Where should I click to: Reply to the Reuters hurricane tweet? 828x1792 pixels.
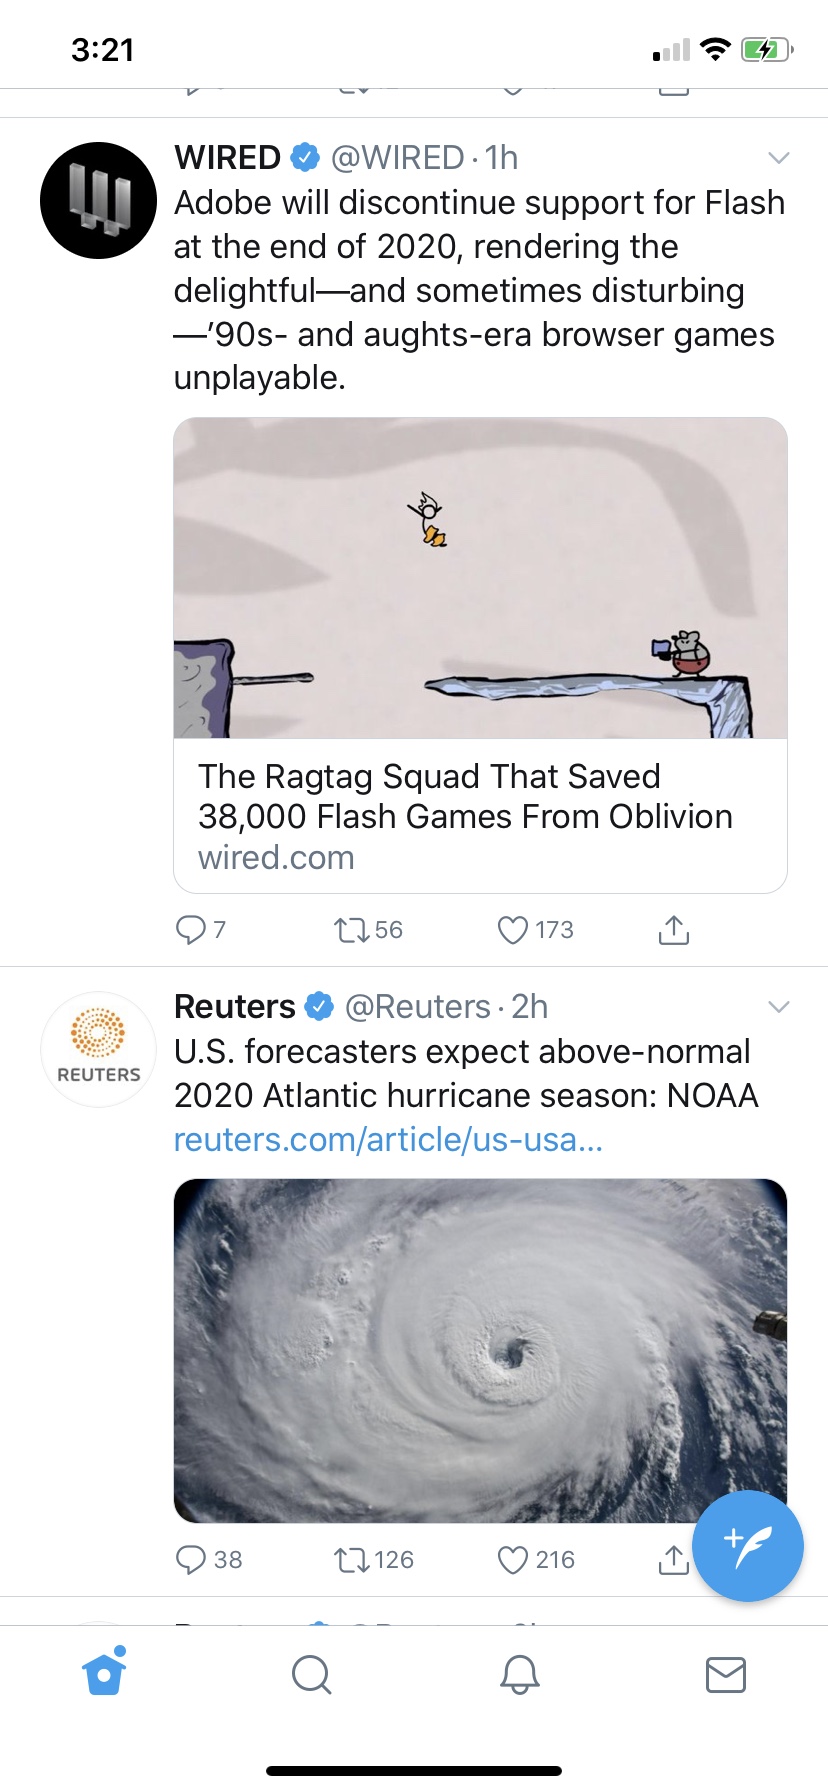(190, 1560)
